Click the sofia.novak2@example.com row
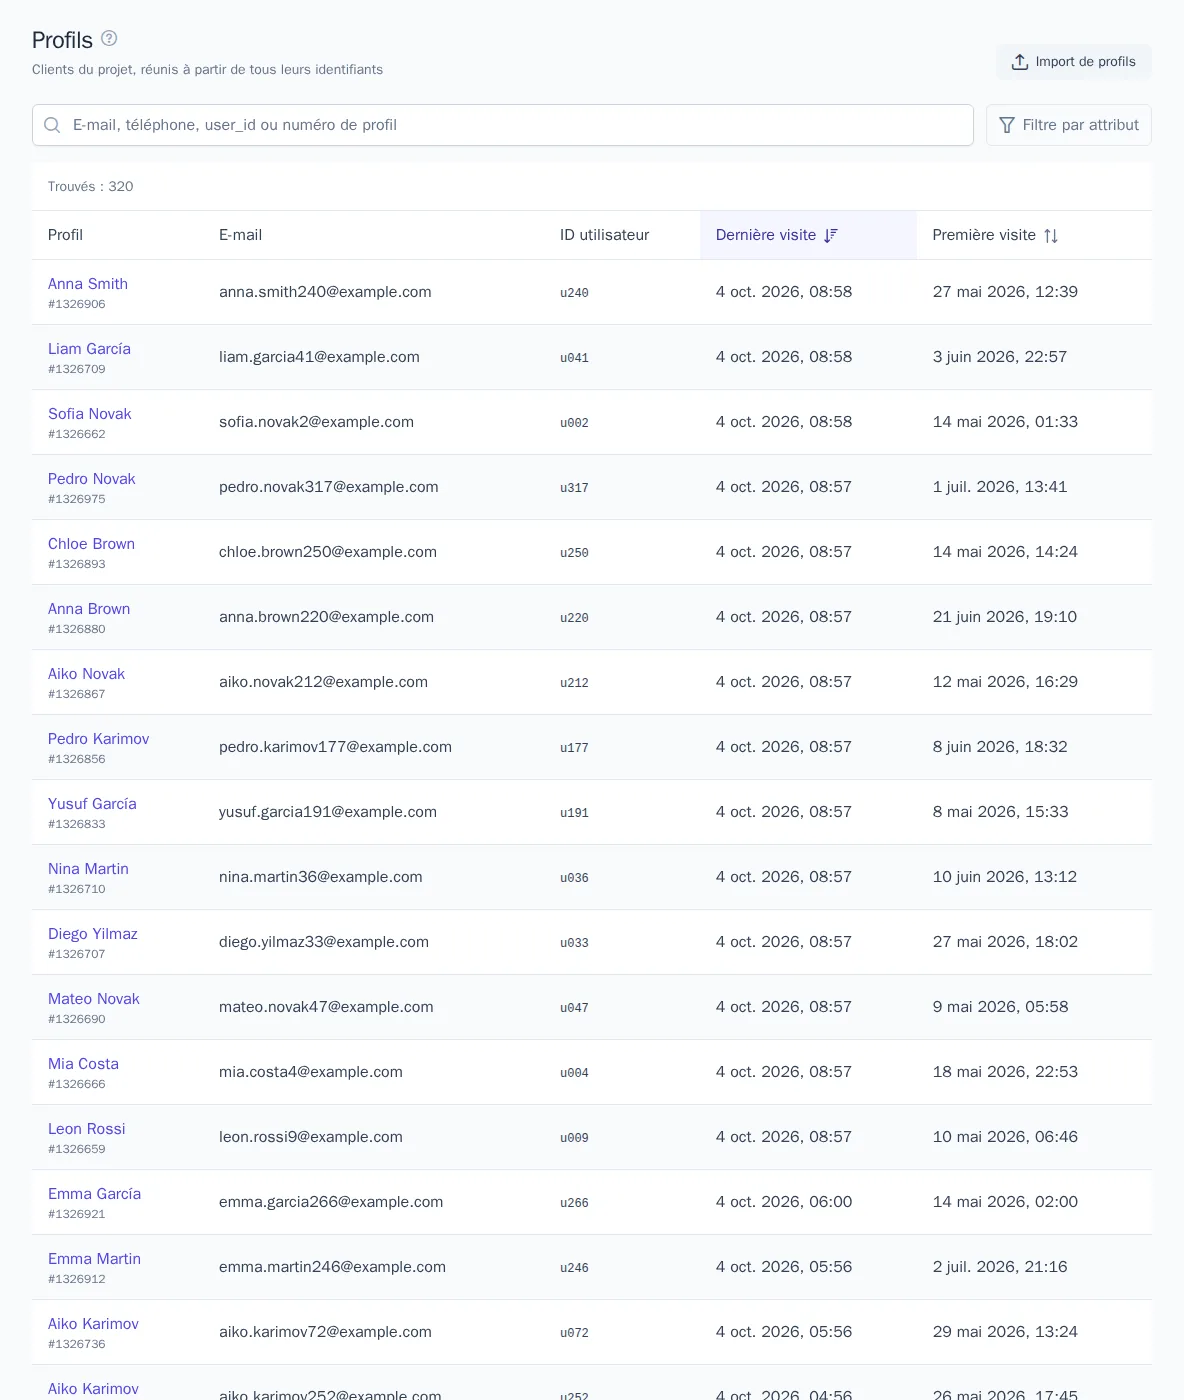 pyautogui.click(x=592, y=422)
